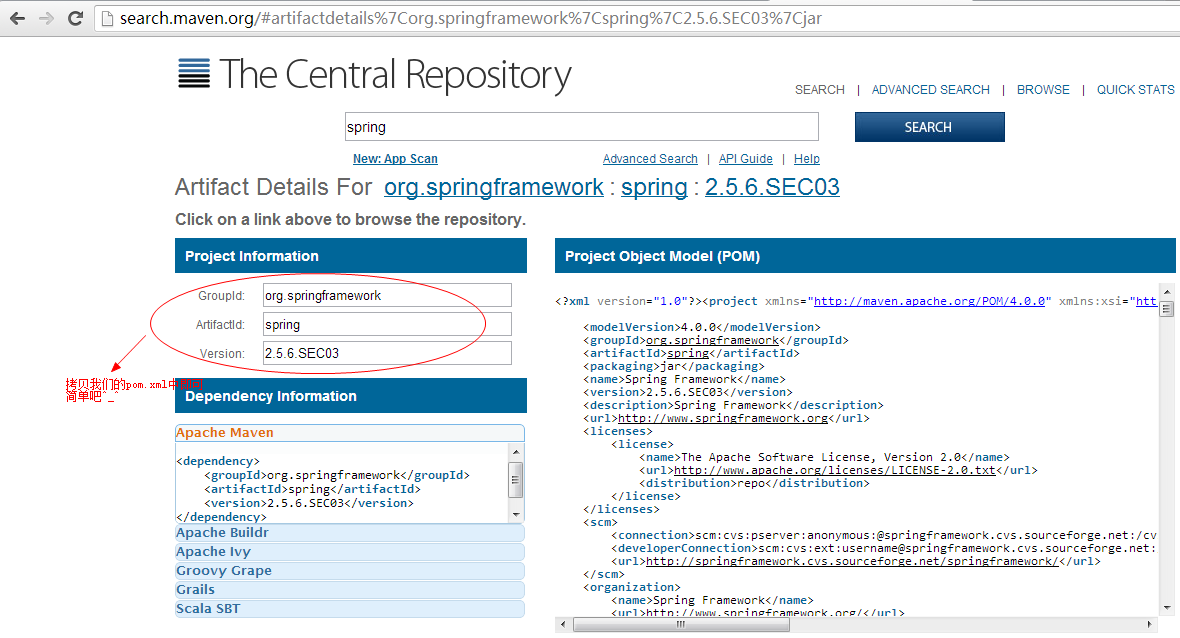Click the Central Repository logo icon
This screenshot has width=1180, height=638.
pos(193,73)
